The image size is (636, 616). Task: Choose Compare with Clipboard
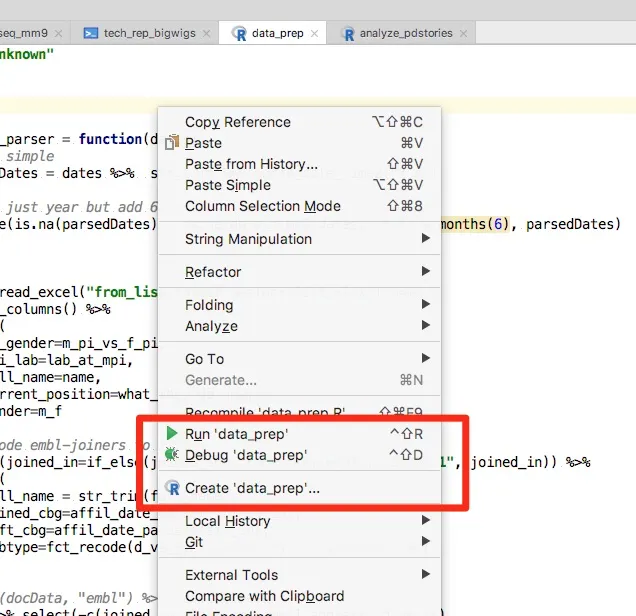(299, 596)
